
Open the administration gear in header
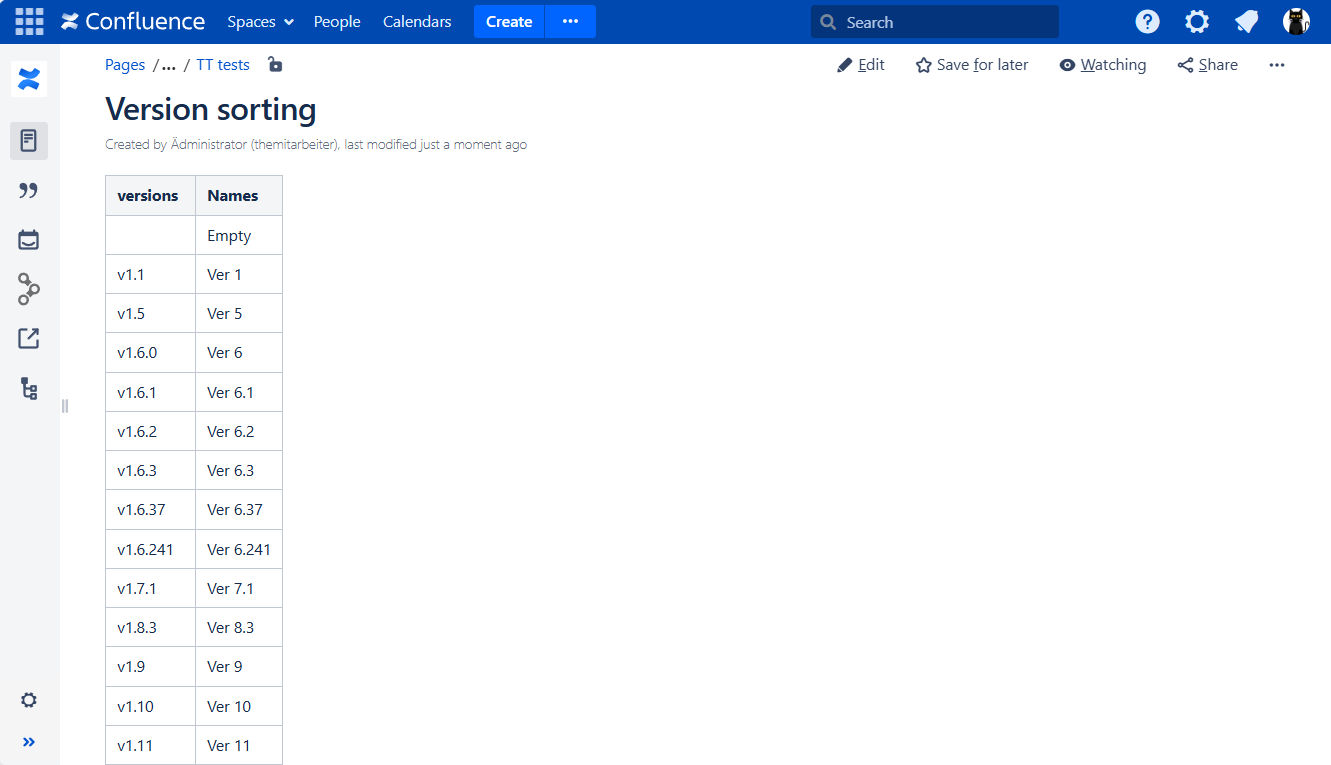1196,22
